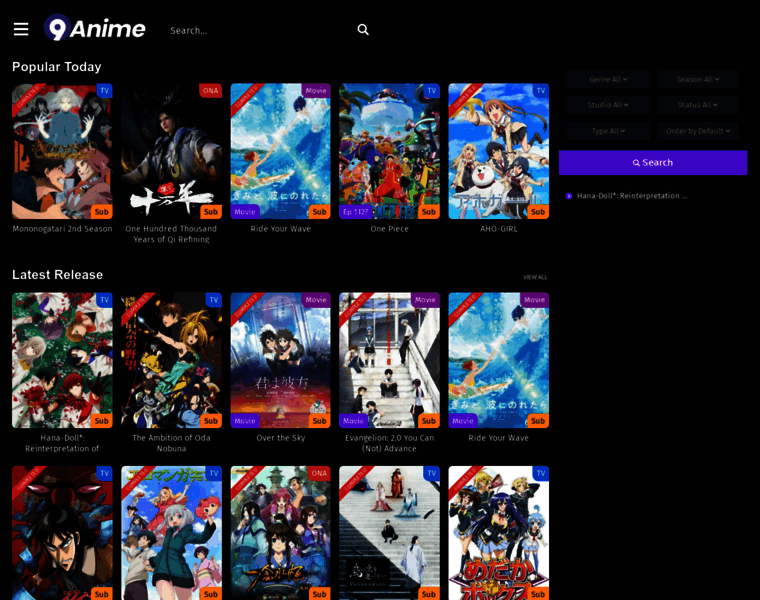Image resolution: width=760 pixels, height=600 pixels.
Task: Click Sub badge on AHO-GIRL poster
Action: pyautogui.click(x=538, y=212)
